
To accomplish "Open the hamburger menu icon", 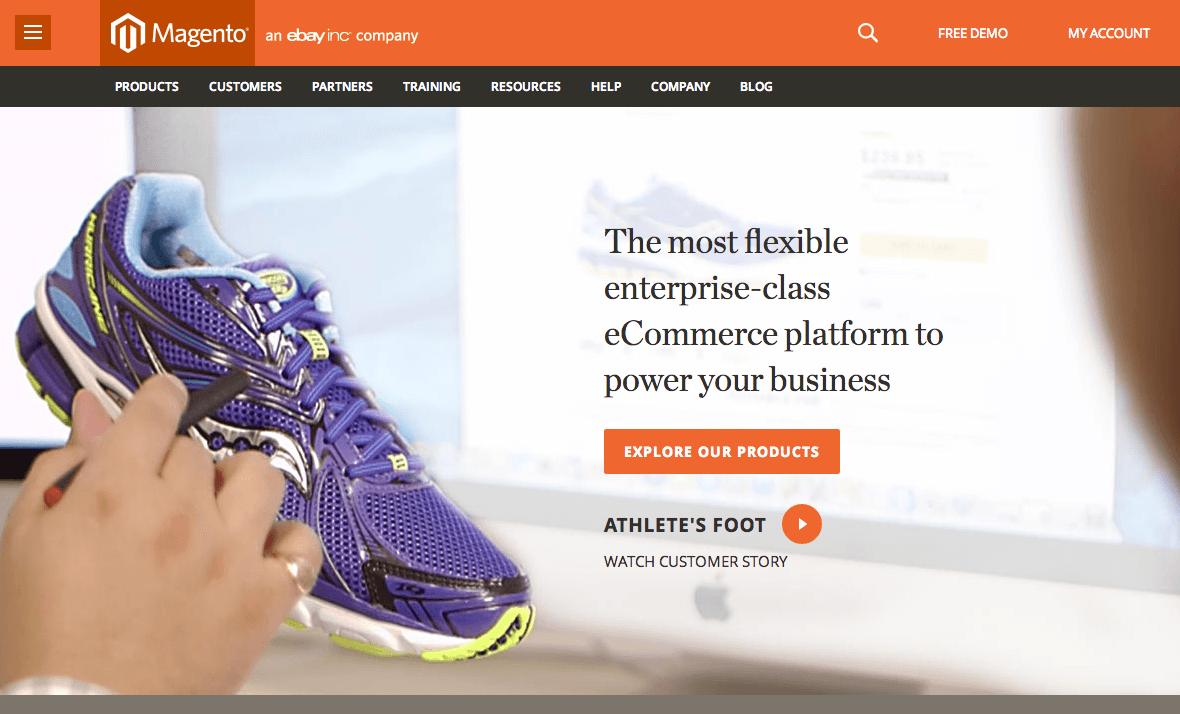I will [x=33, y=32].
